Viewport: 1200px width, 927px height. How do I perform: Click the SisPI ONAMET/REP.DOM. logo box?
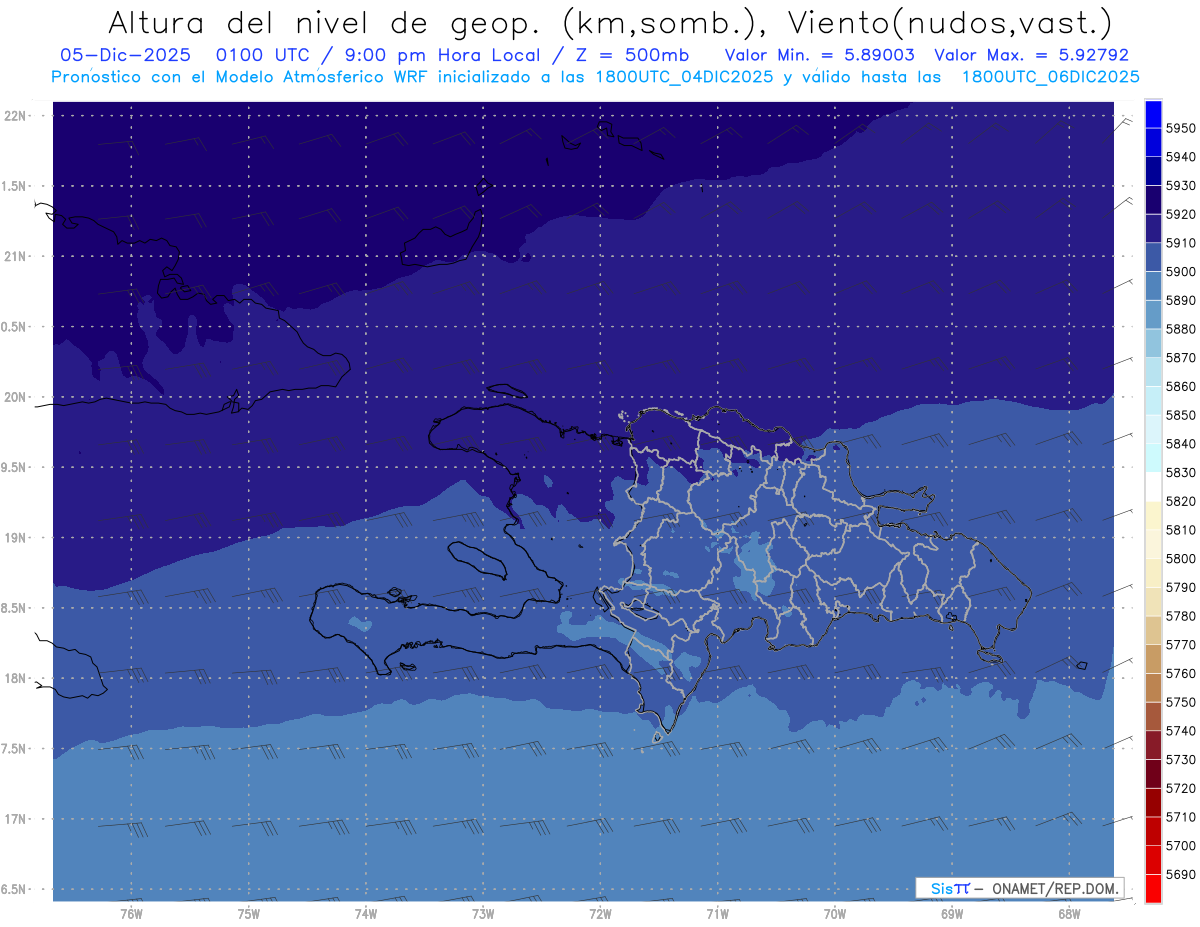1019,888
